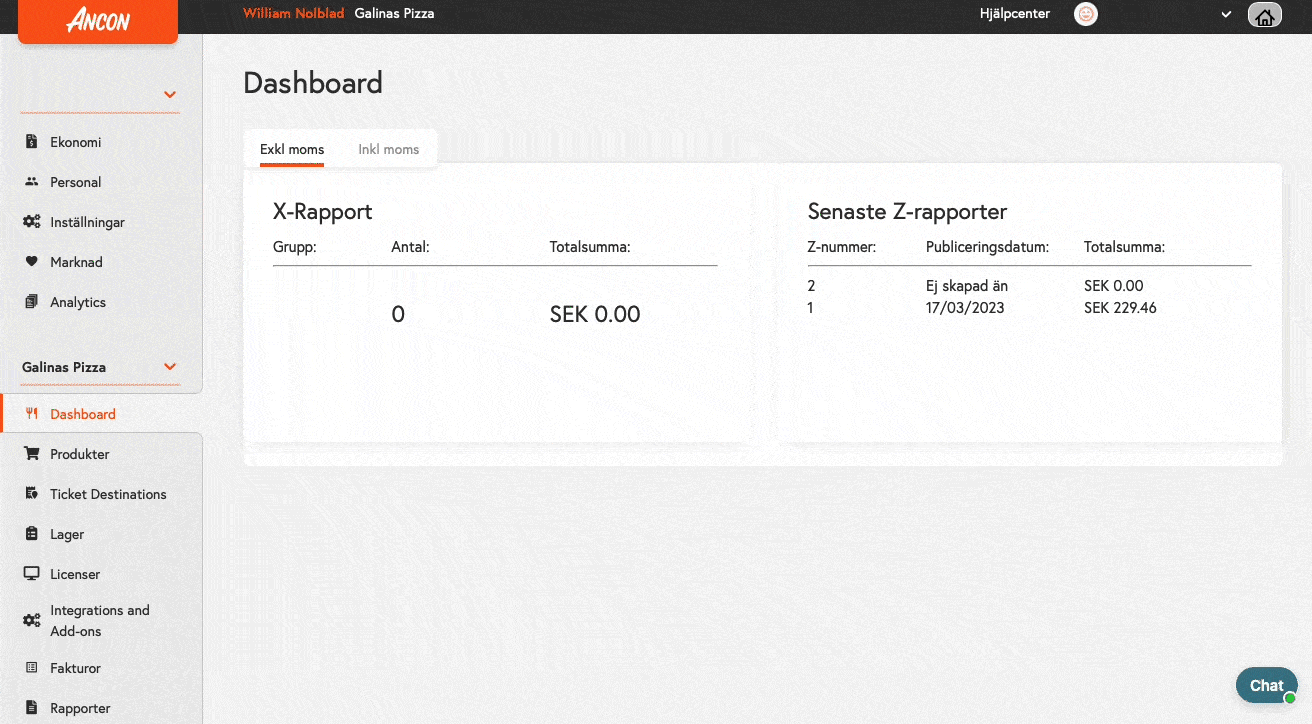Open the Rapporter page
The image size is (1312, 724).
click(80, 708)
